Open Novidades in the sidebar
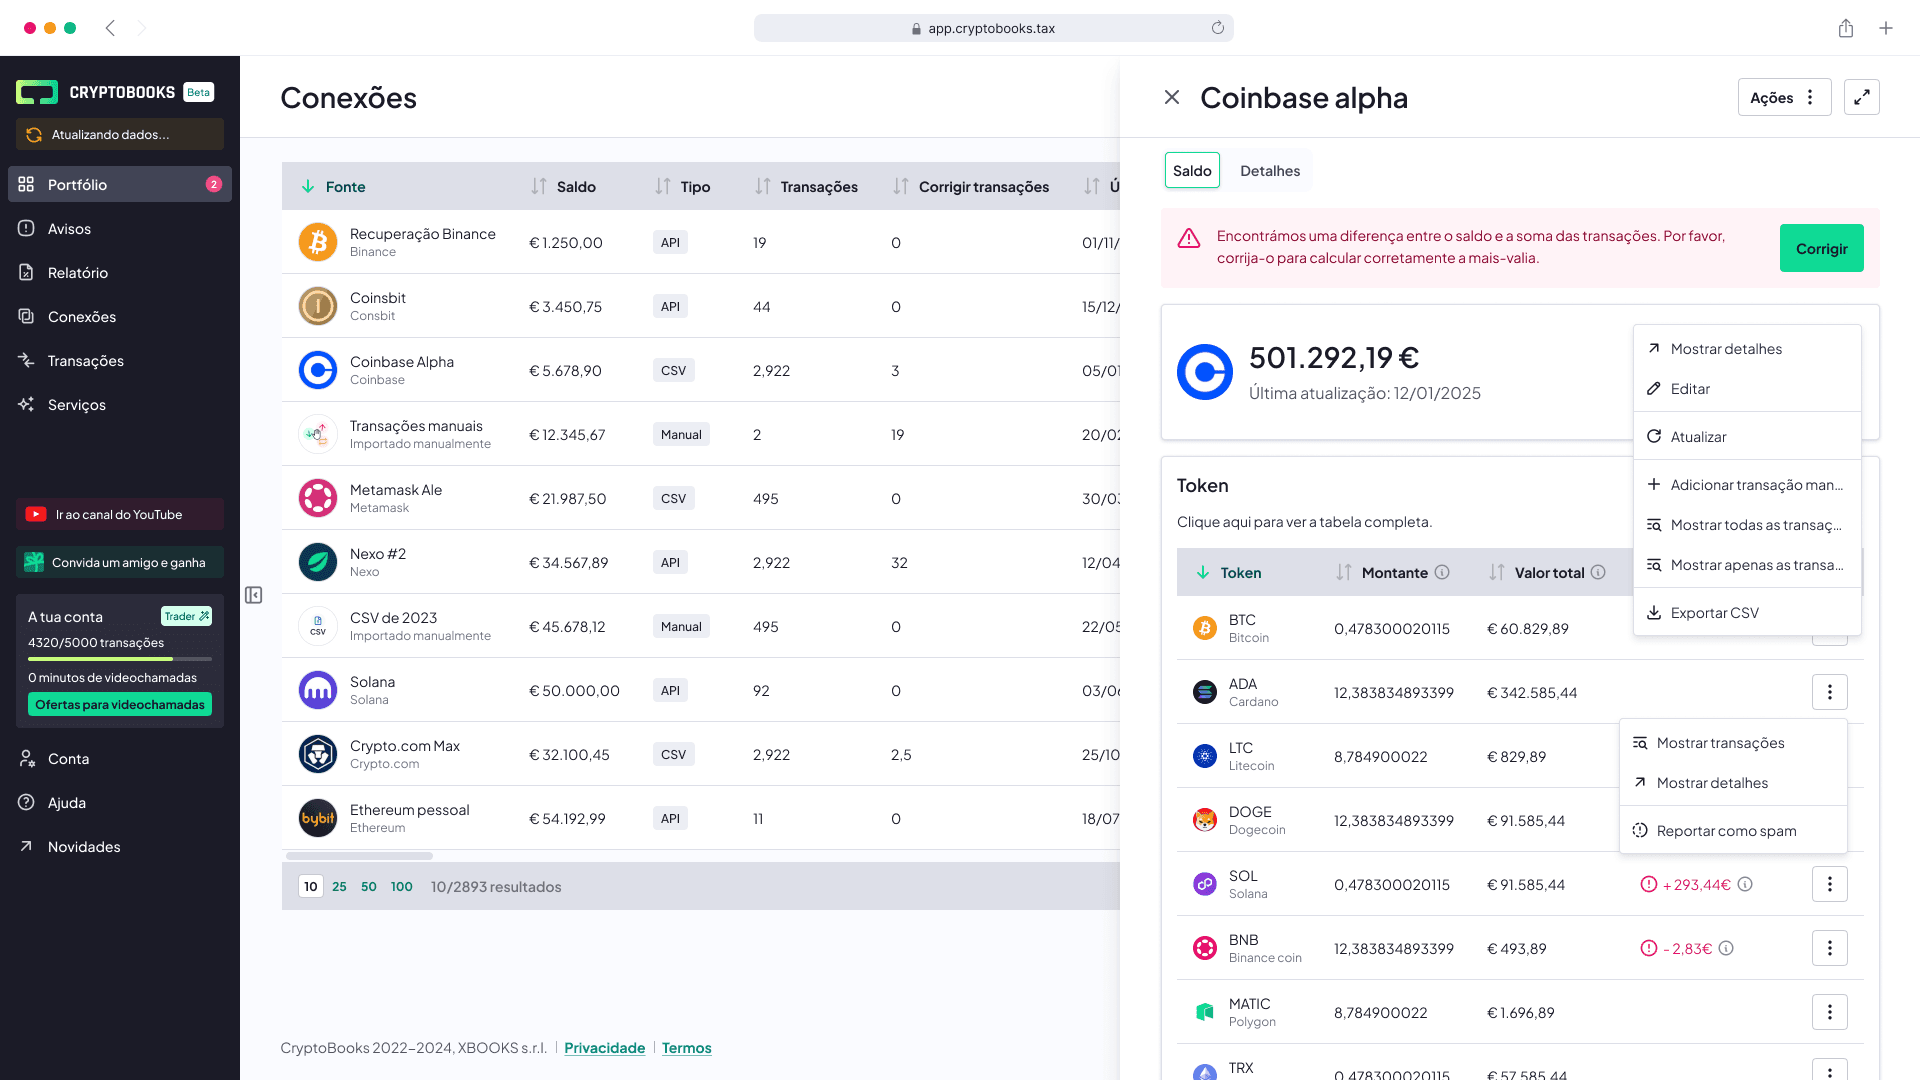The height and width of the screenshot is (1080, 1920). tap(120, 846)
